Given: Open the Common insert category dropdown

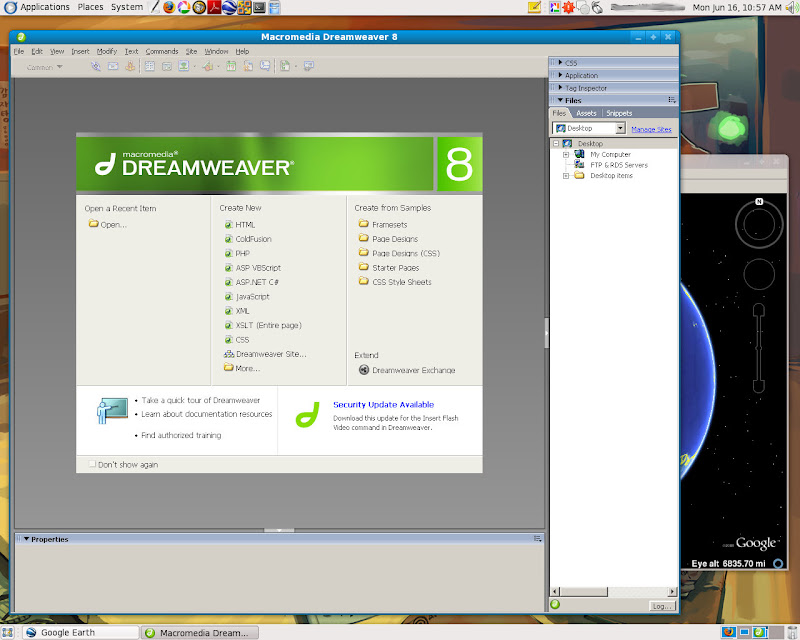Looking at the screenshot, I should [45, 67].
